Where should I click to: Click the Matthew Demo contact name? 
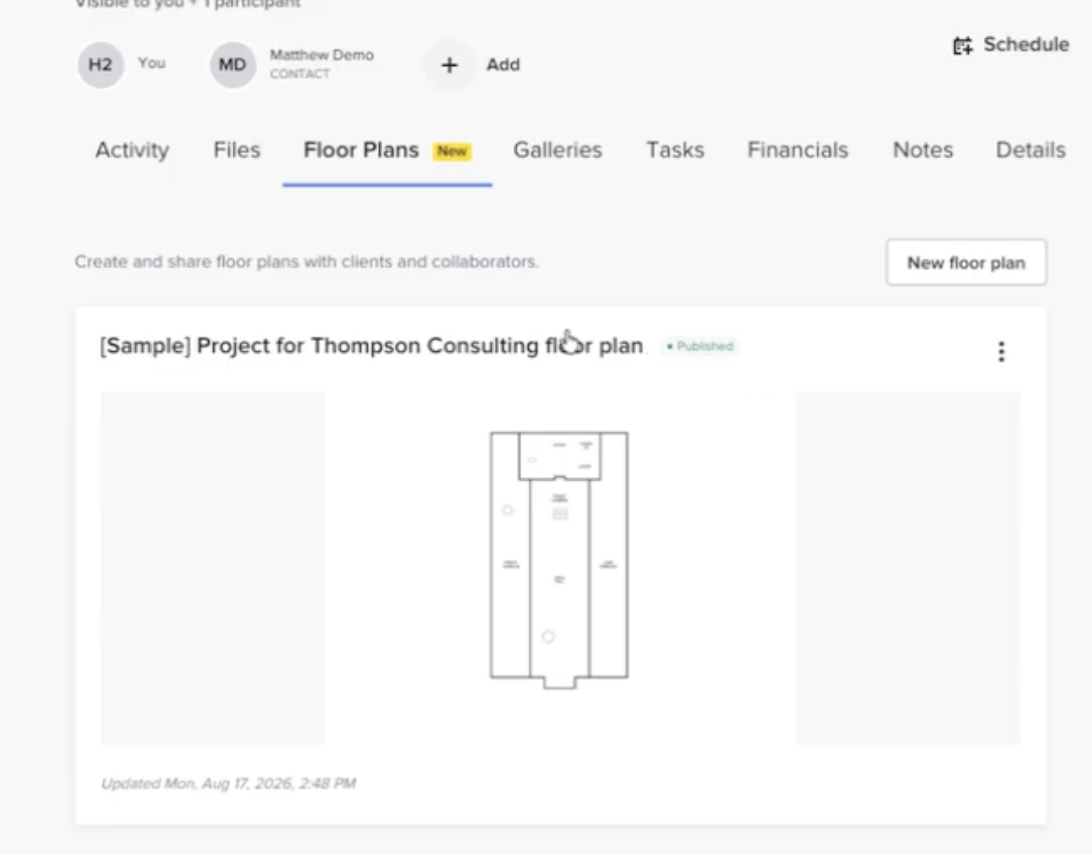pos(322,55)
